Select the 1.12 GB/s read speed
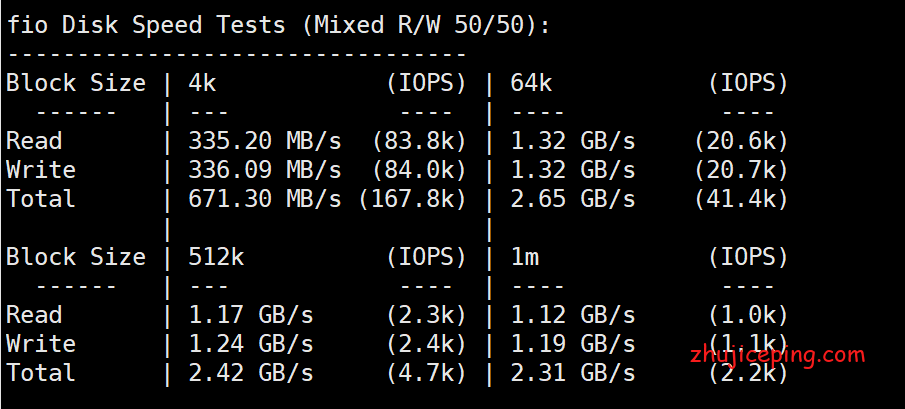 [x=573, y=315]
